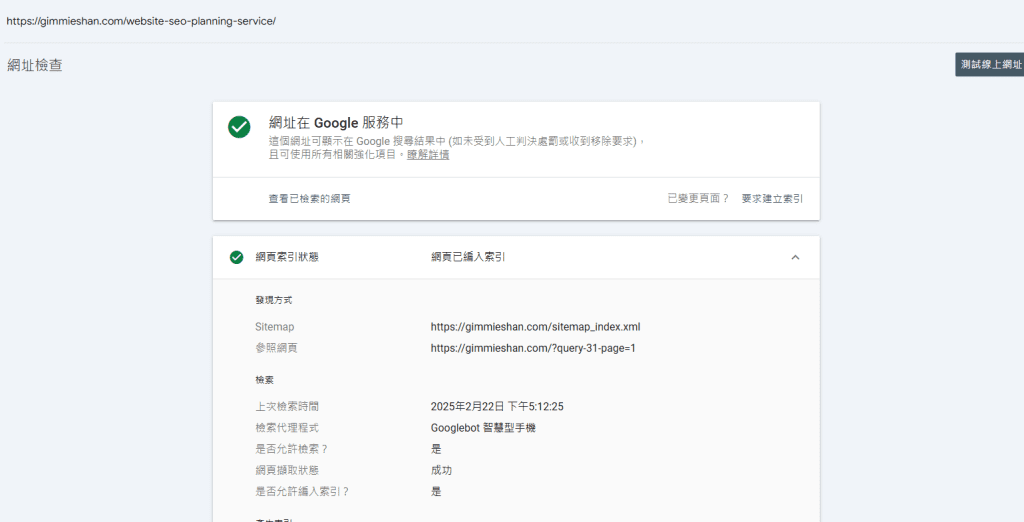The height and width of the screenshot is (522, 1024).
Task: Click the sitemap_index.xml URL value
Action: [536, 327]
